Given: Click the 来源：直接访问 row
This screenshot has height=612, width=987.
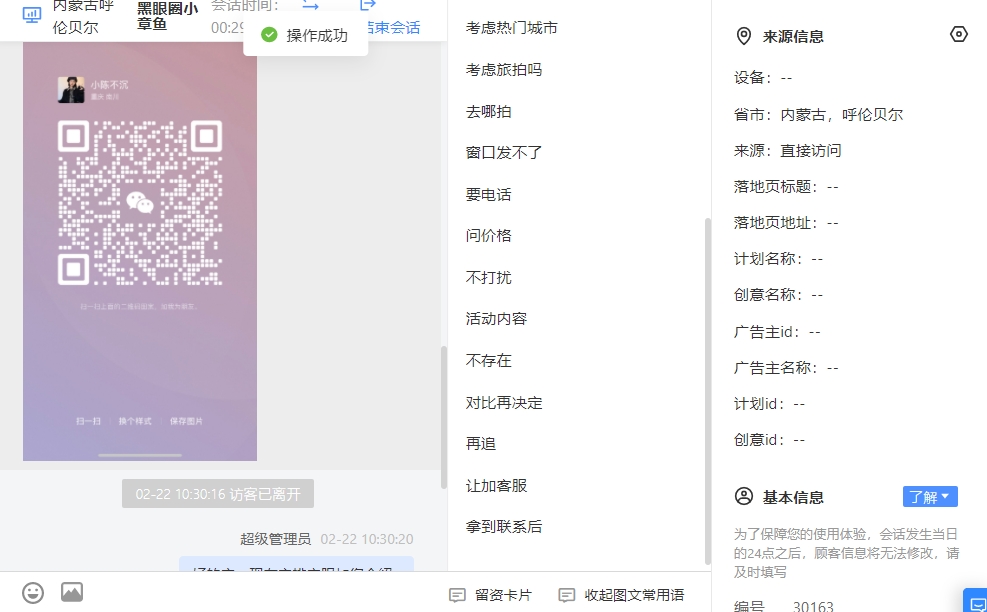Looking at the screenshot, I should coord(787,150).
